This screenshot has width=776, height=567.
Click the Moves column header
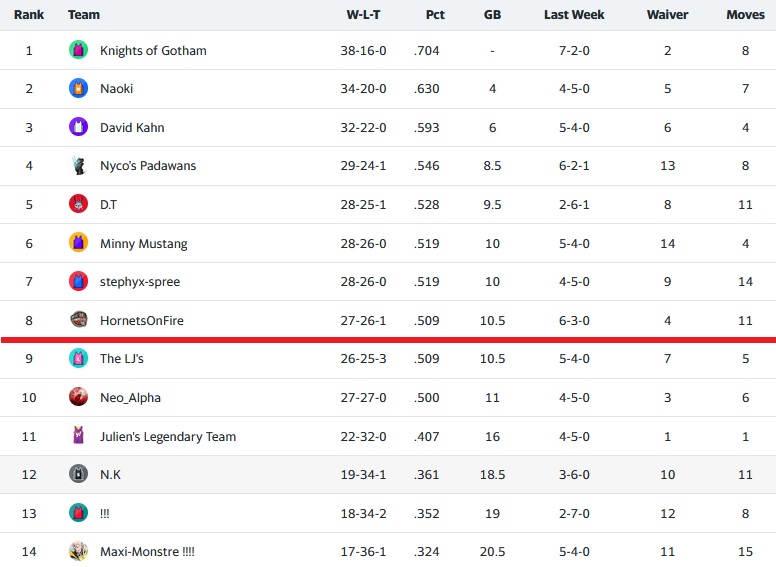click(x=745, y=15)
